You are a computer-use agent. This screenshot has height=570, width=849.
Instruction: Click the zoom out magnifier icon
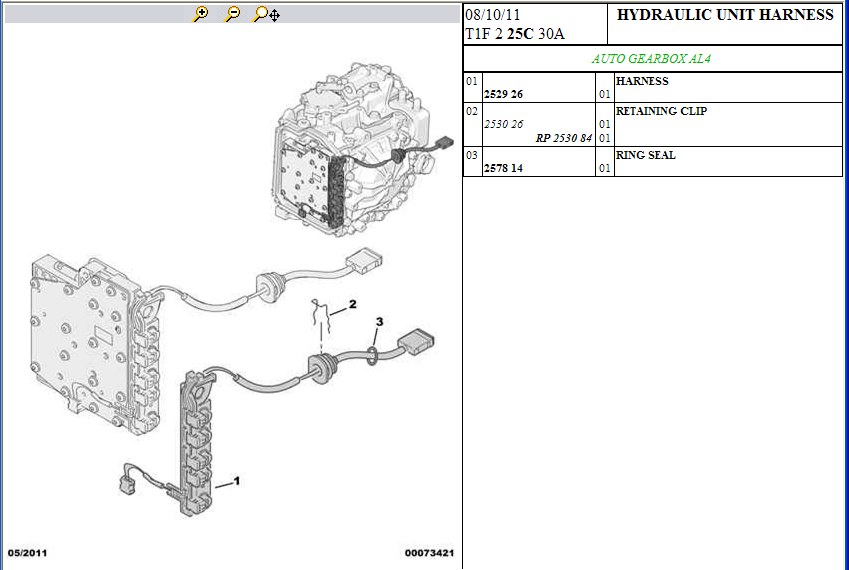pos(232,14)
